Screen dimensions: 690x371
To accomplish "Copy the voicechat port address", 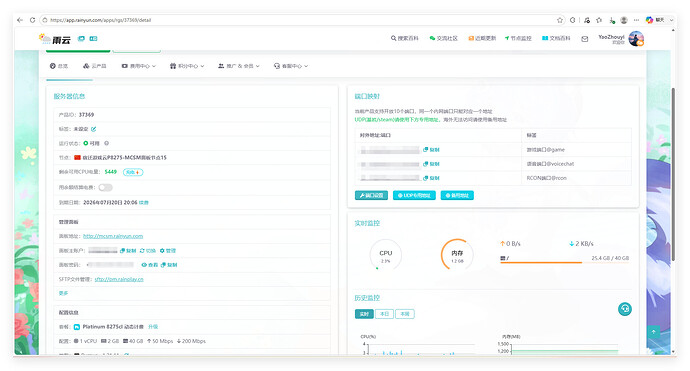I will [431, 164].
